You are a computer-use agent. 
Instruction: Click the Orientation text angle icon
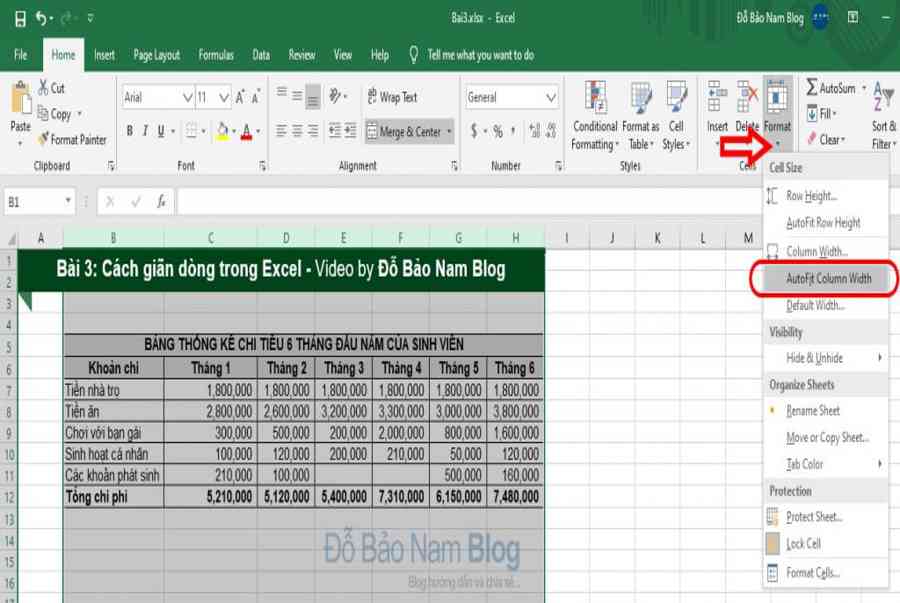(335, 96)
